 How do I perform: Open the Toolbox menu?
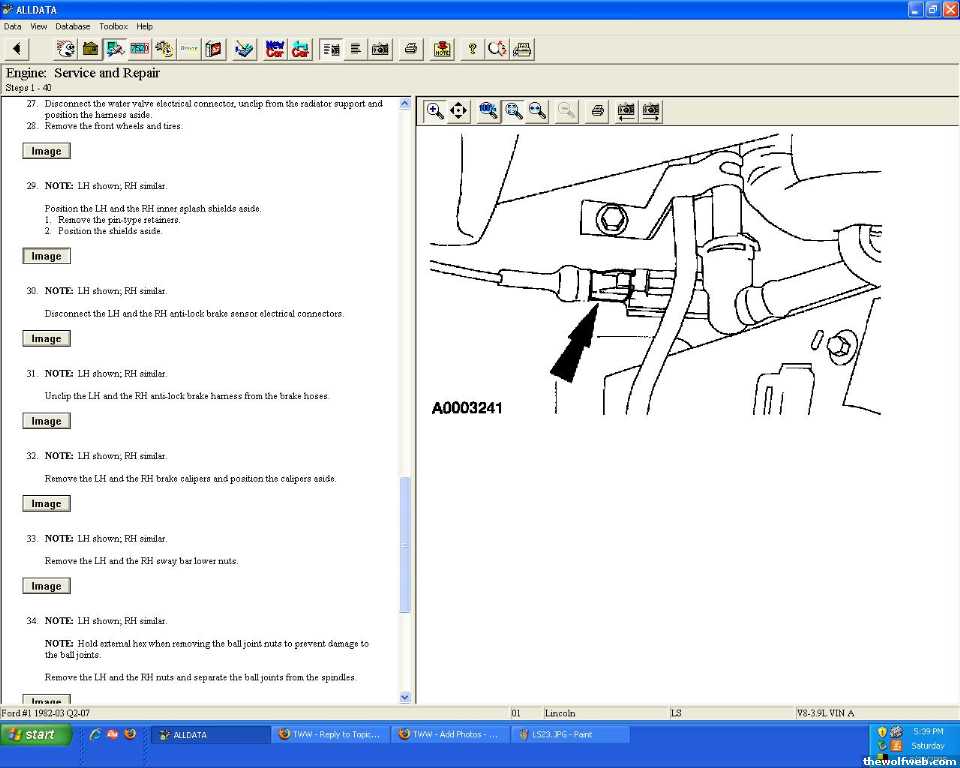point(113,26)
